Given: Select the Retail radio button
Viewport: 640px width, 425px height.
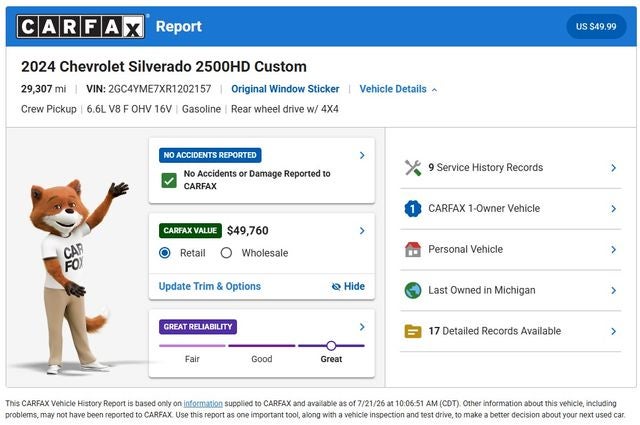Looking at the screenshot, I should [x=164, y=253].
